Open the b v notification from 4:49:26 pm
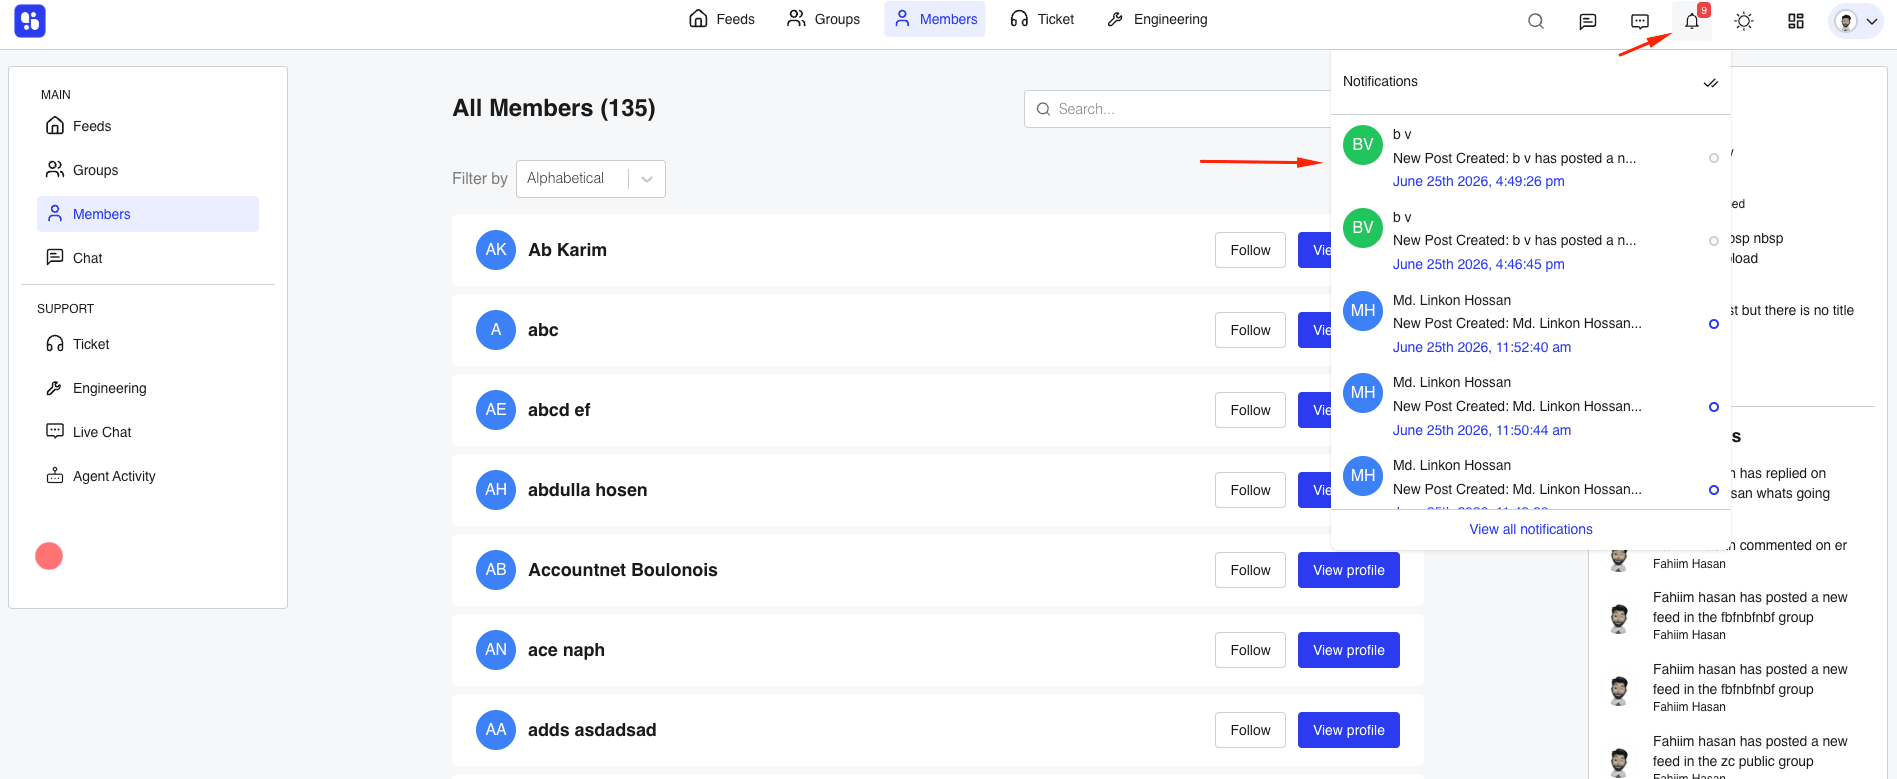Image resolution: width=1897 pixels, height=779 pixels. pos(1530,158)
